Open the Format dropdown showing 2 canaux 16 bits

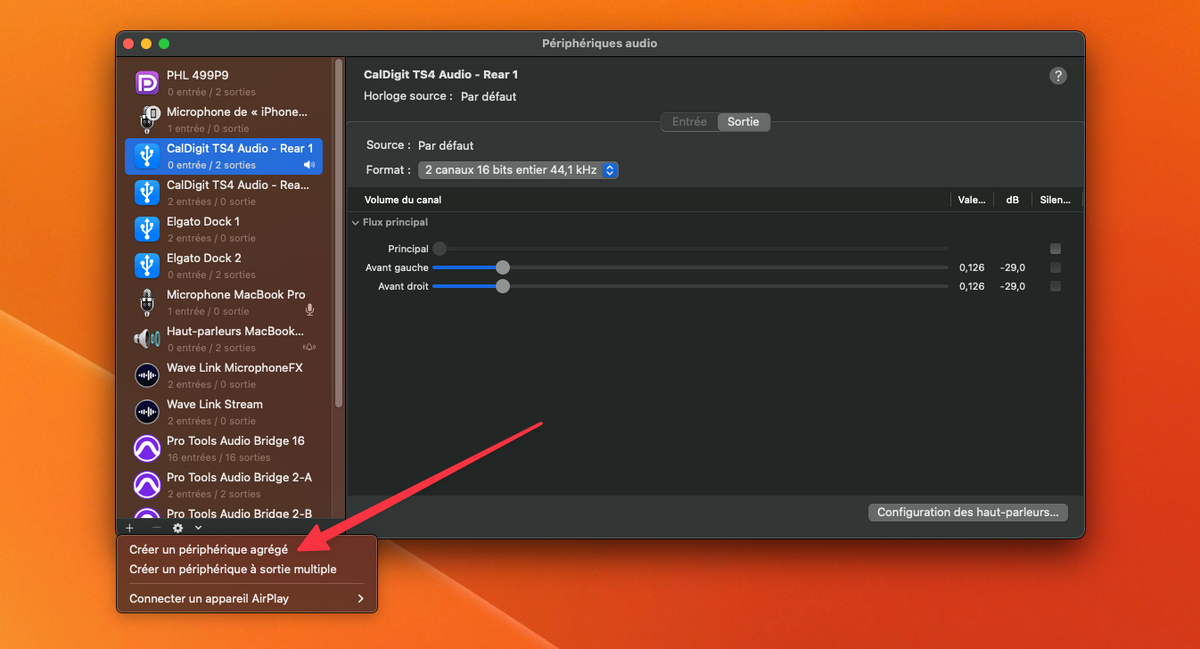(518, 170)
